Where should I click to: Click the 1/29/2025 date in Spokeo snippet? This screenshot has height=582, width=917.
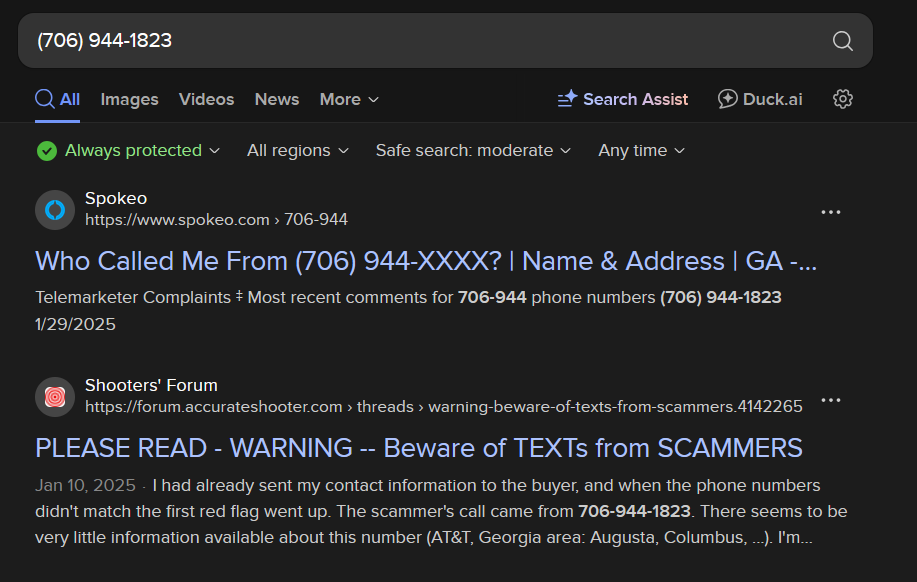(75, 324)
